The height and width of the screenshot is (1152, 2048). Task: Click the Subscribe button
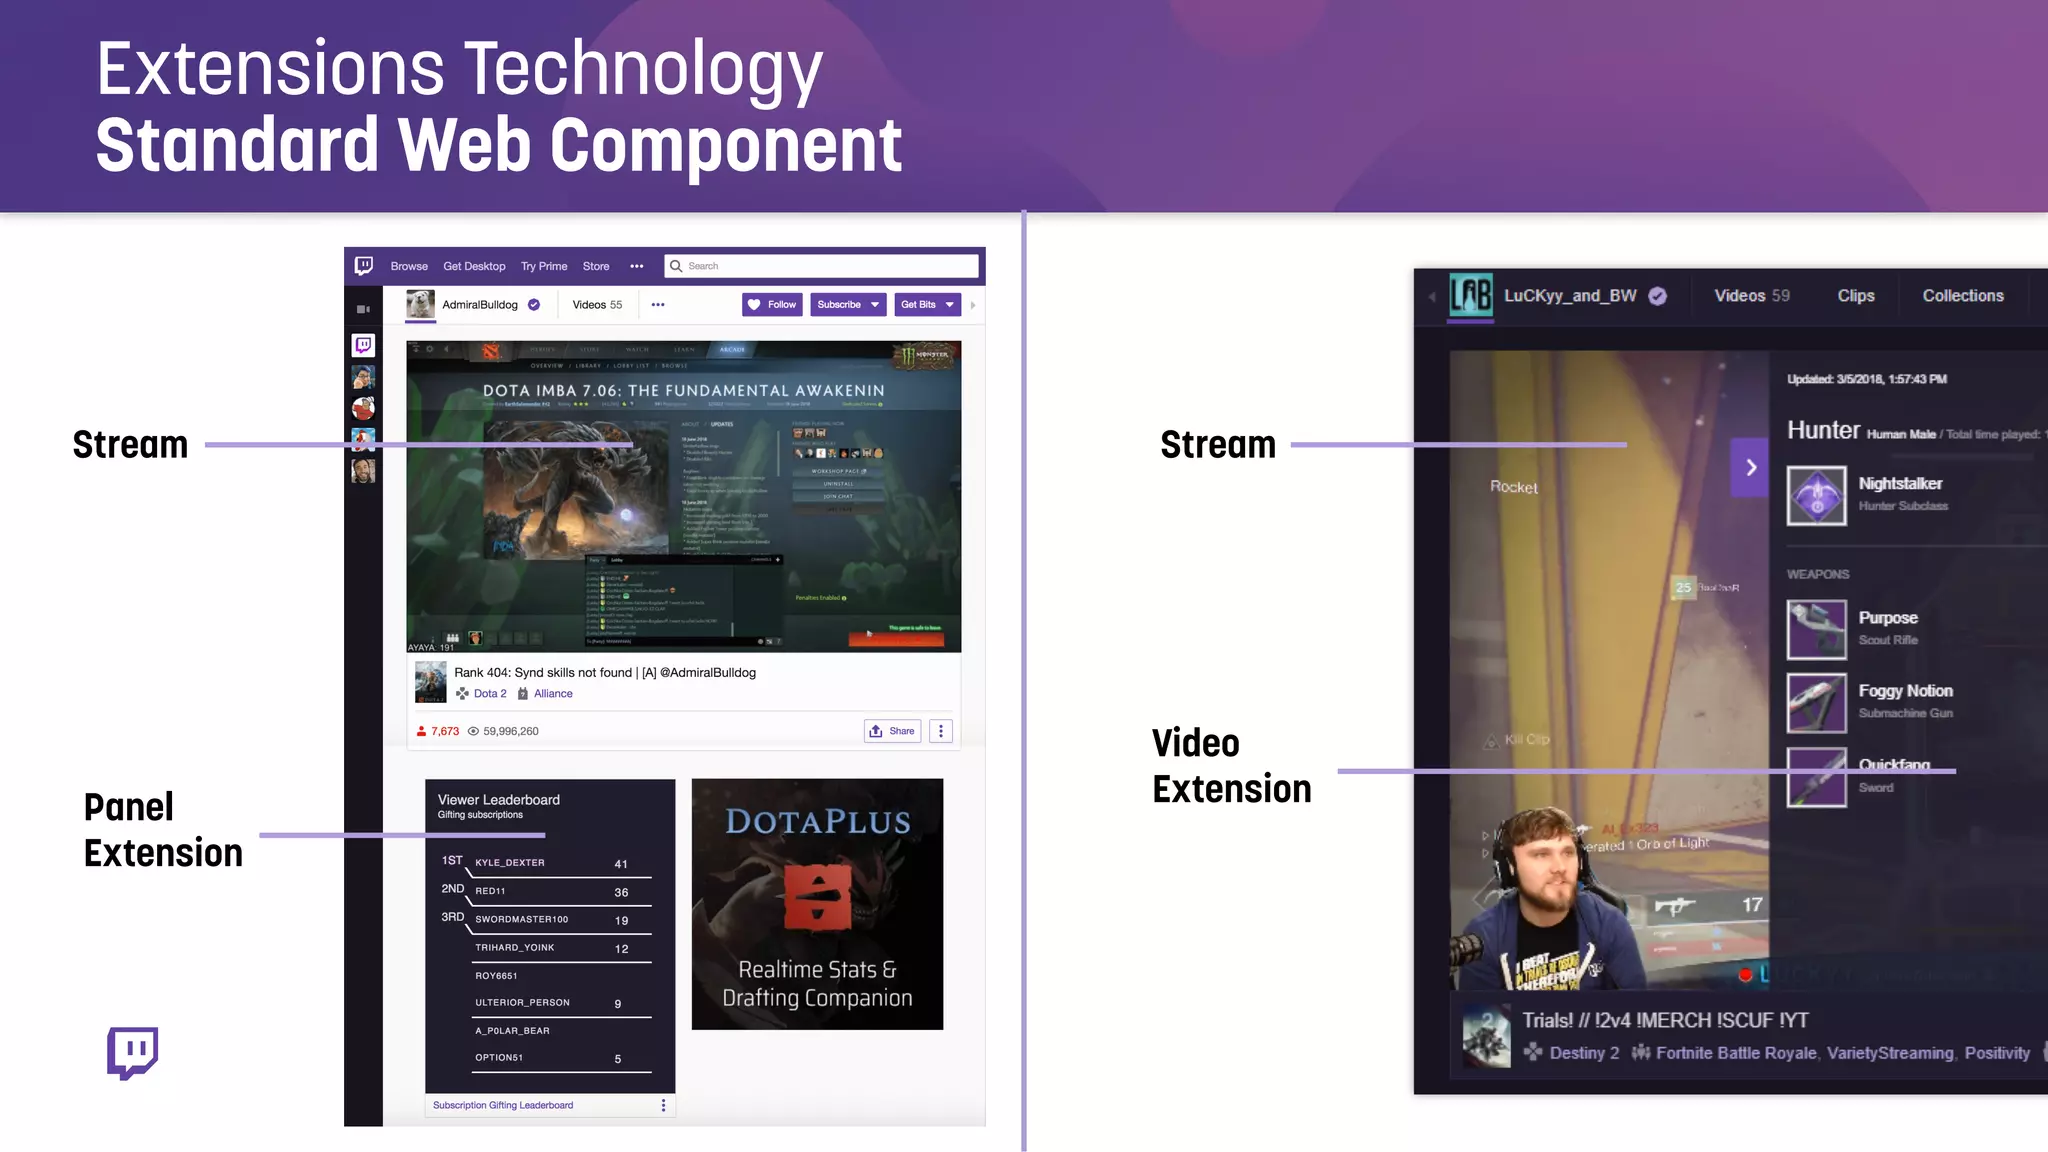click(839, 305)
